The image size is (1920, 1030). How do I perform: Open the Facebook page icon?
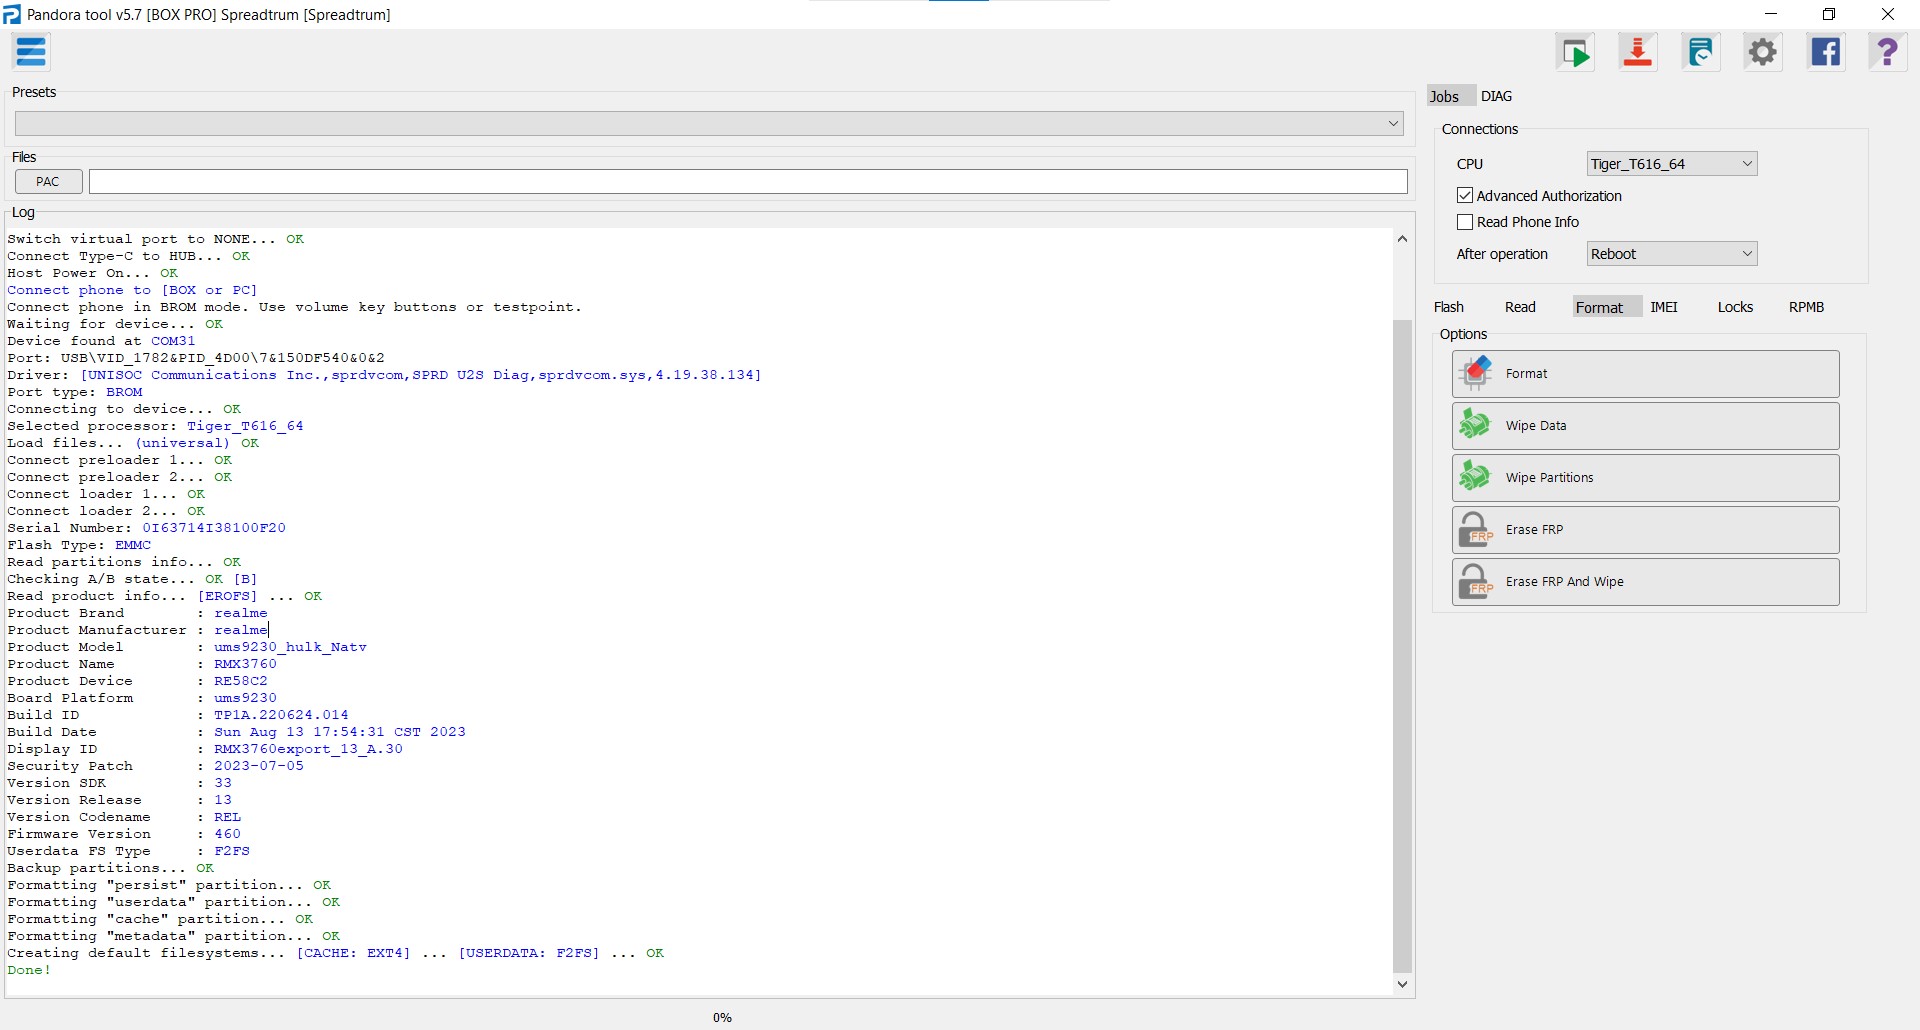click(x=1826, y=52)
